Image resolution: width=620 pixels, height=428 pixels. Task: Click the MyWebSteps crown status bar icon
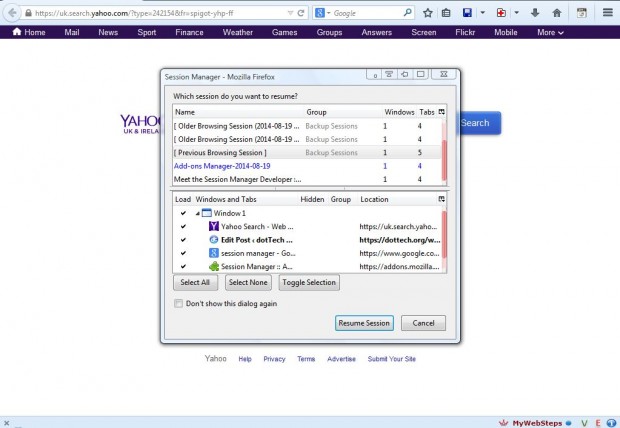[503, 423]
